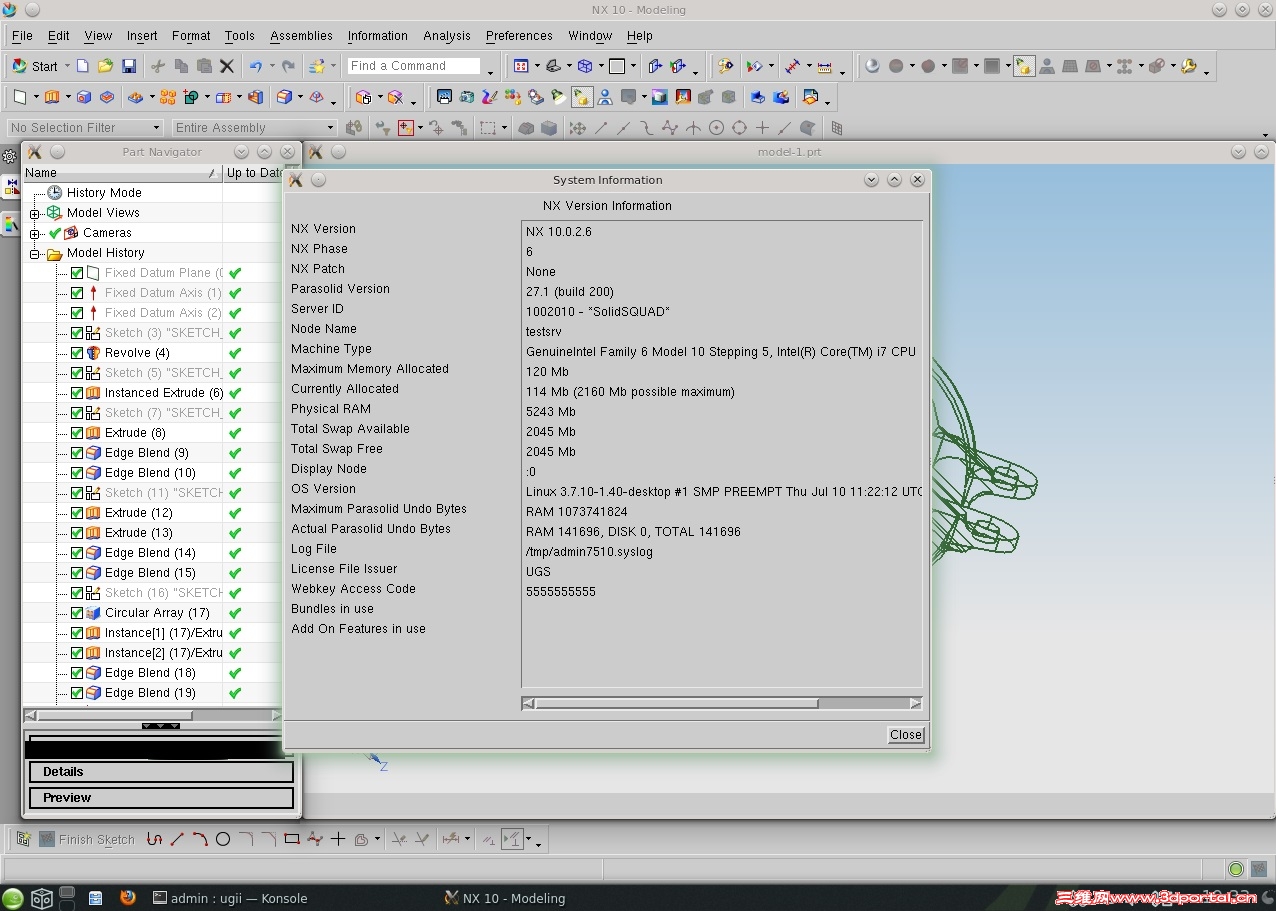Toggle the Extrude (8) feature checkbox

[77, 433]
